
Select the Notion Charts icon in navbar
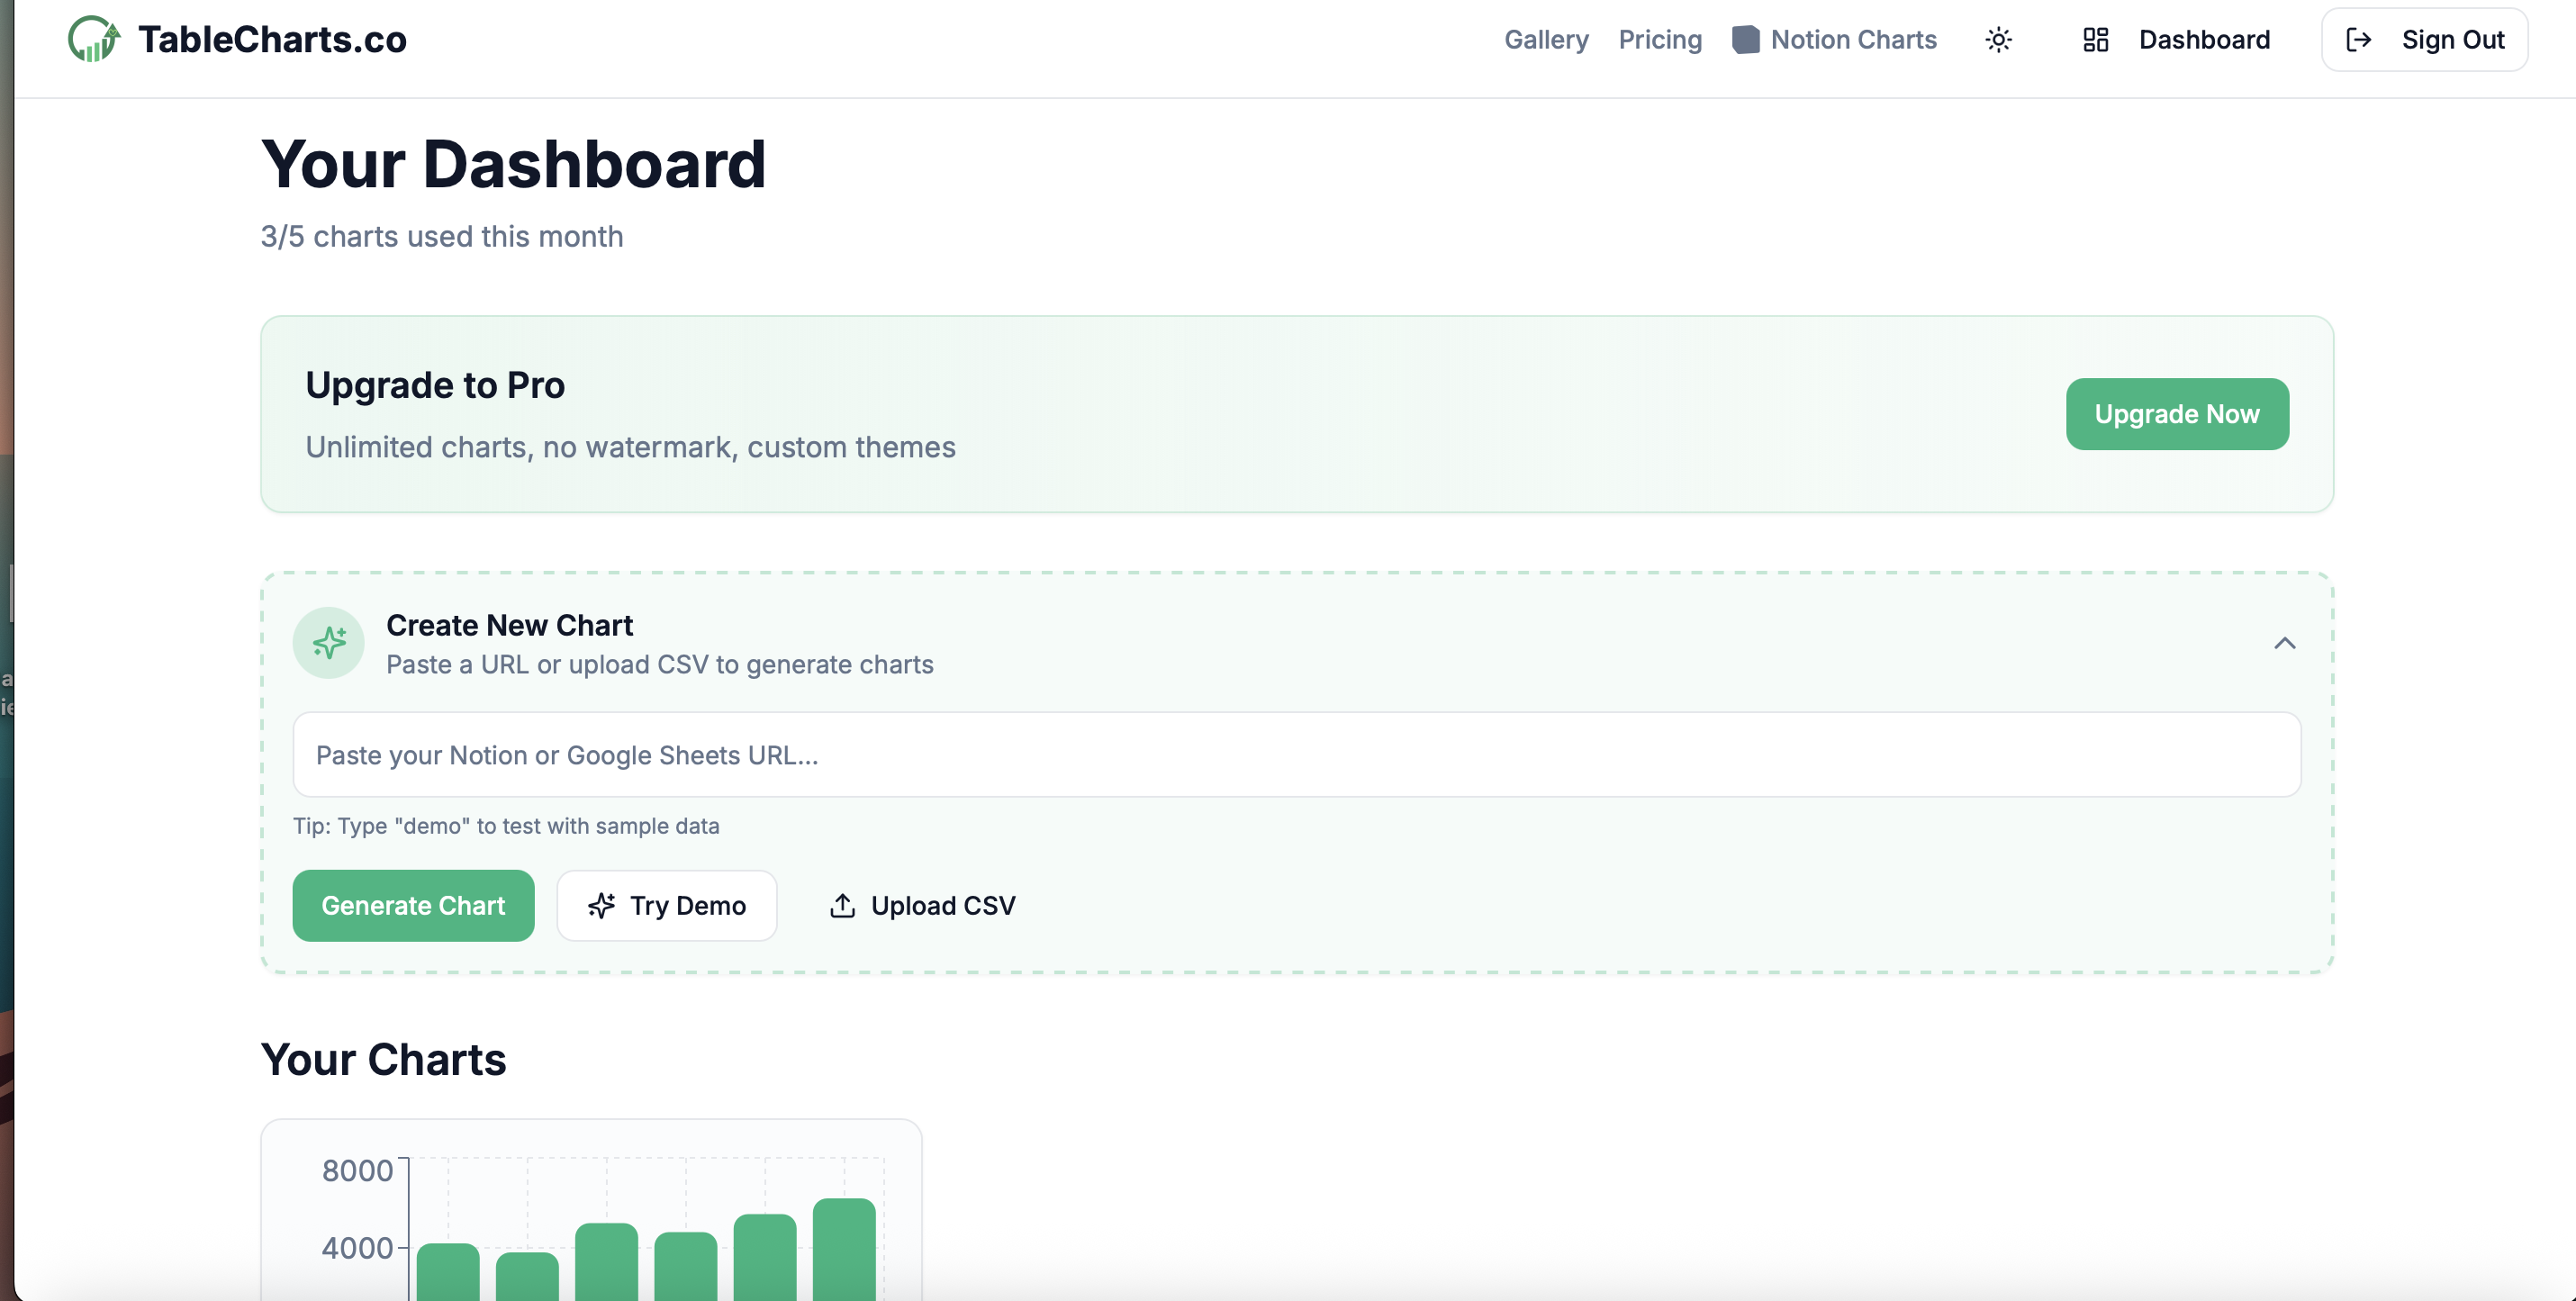(1745, 39)
